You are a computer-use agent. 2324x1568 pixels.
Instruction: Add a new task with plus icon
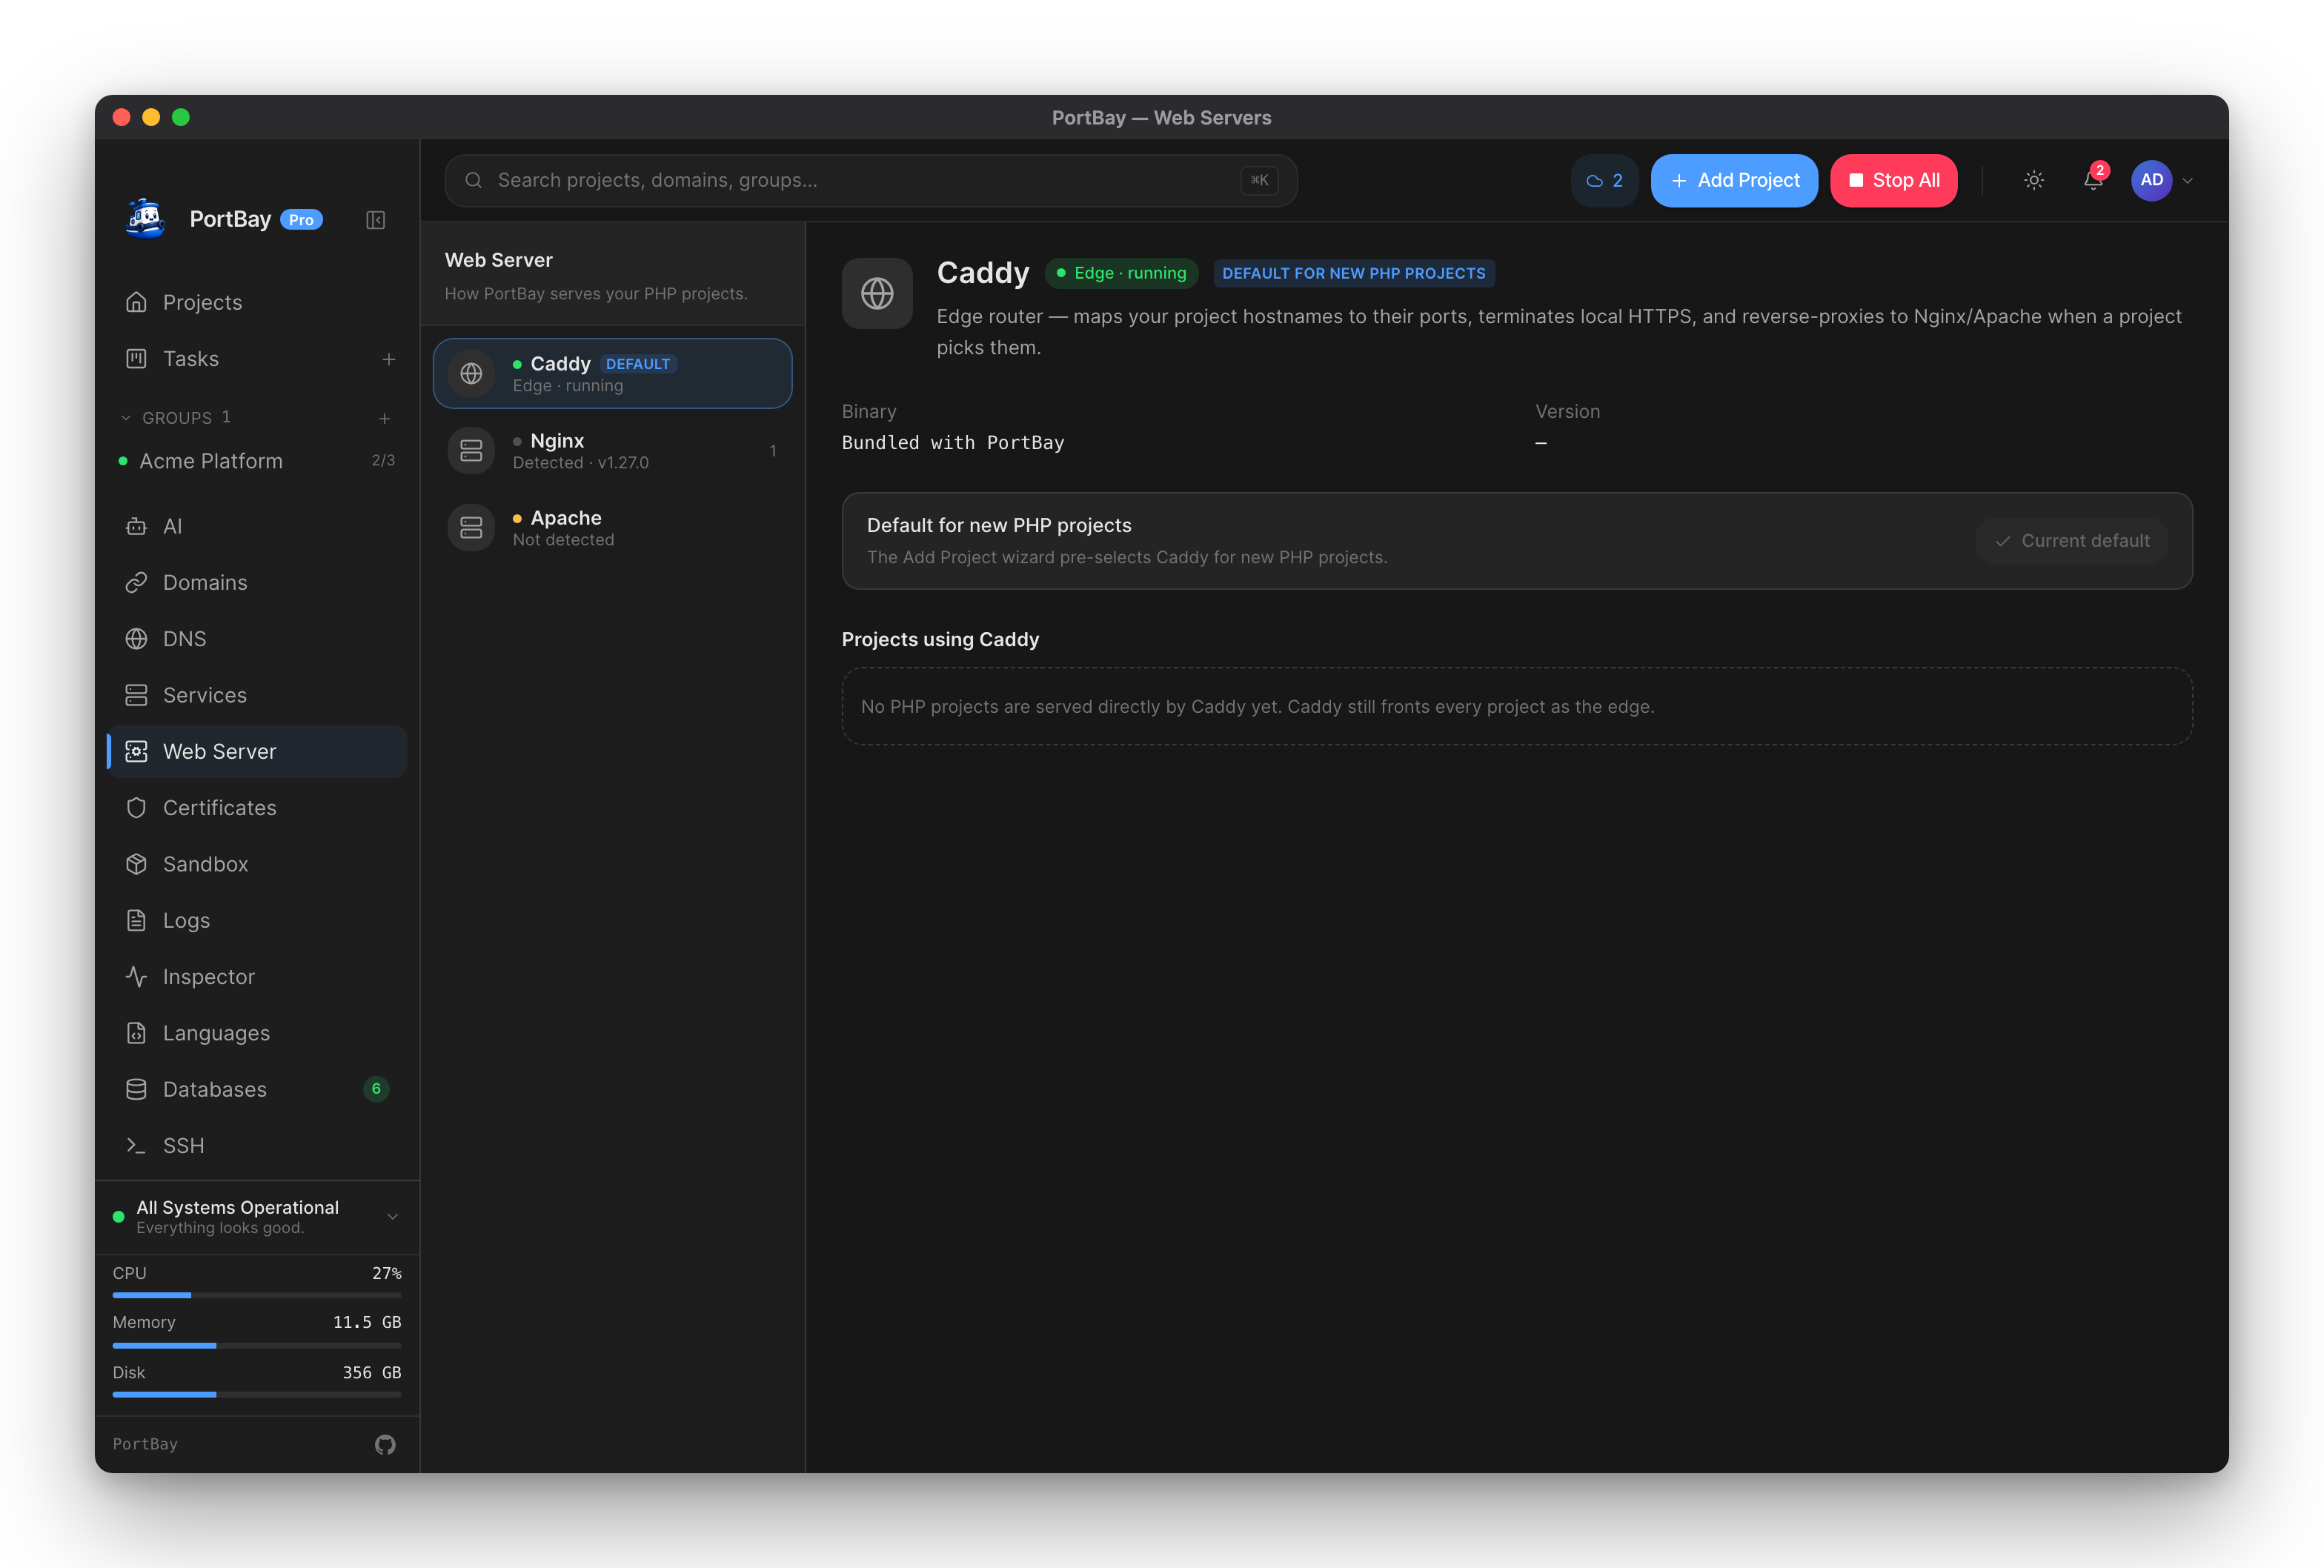tap(389, 359)
